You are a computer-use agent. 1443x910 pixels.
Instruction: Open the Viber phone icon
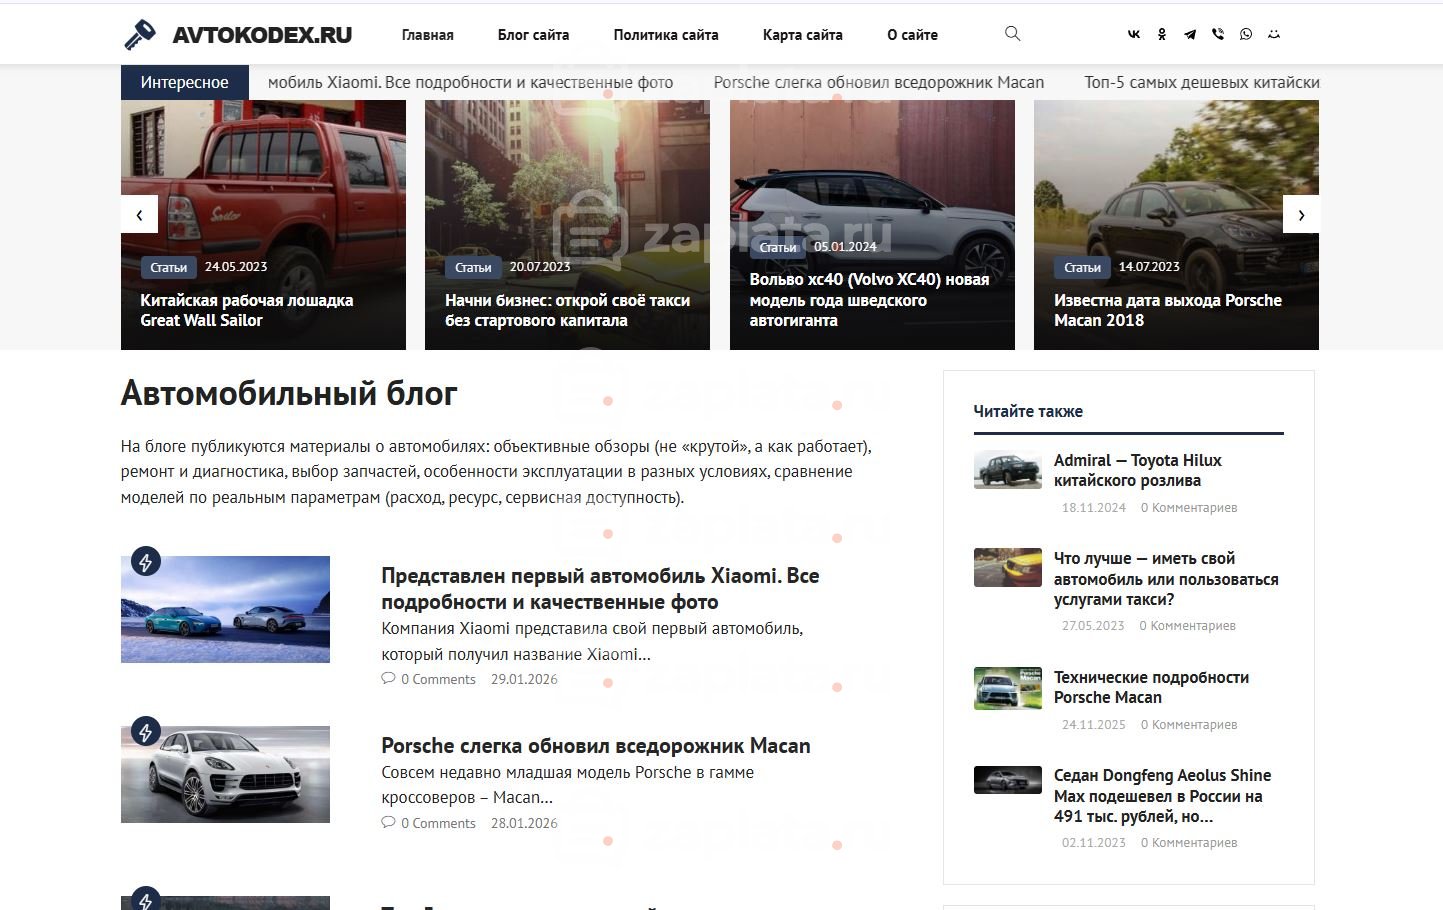(1218, 34)
